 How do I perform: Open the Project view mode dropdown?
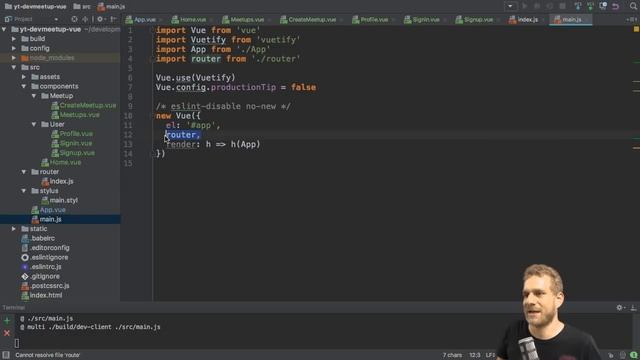(56, 19)
